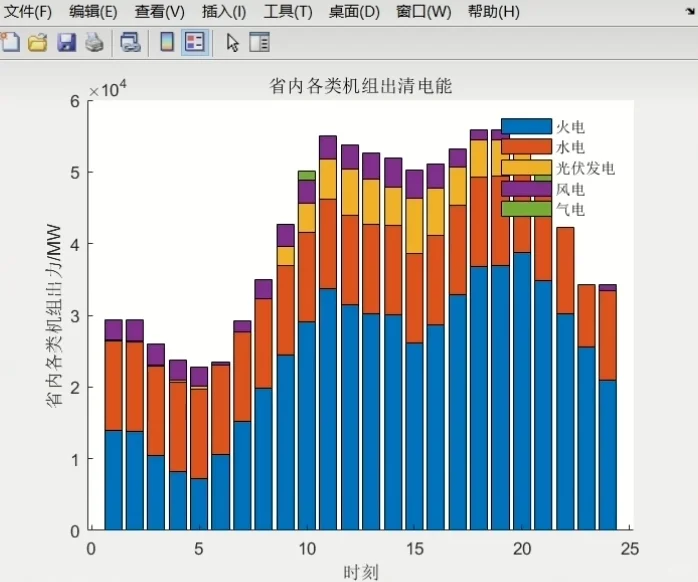Viewport: 698px width, 582px height.
Task: Click the y-axis tick label 6
Action: 75,101
